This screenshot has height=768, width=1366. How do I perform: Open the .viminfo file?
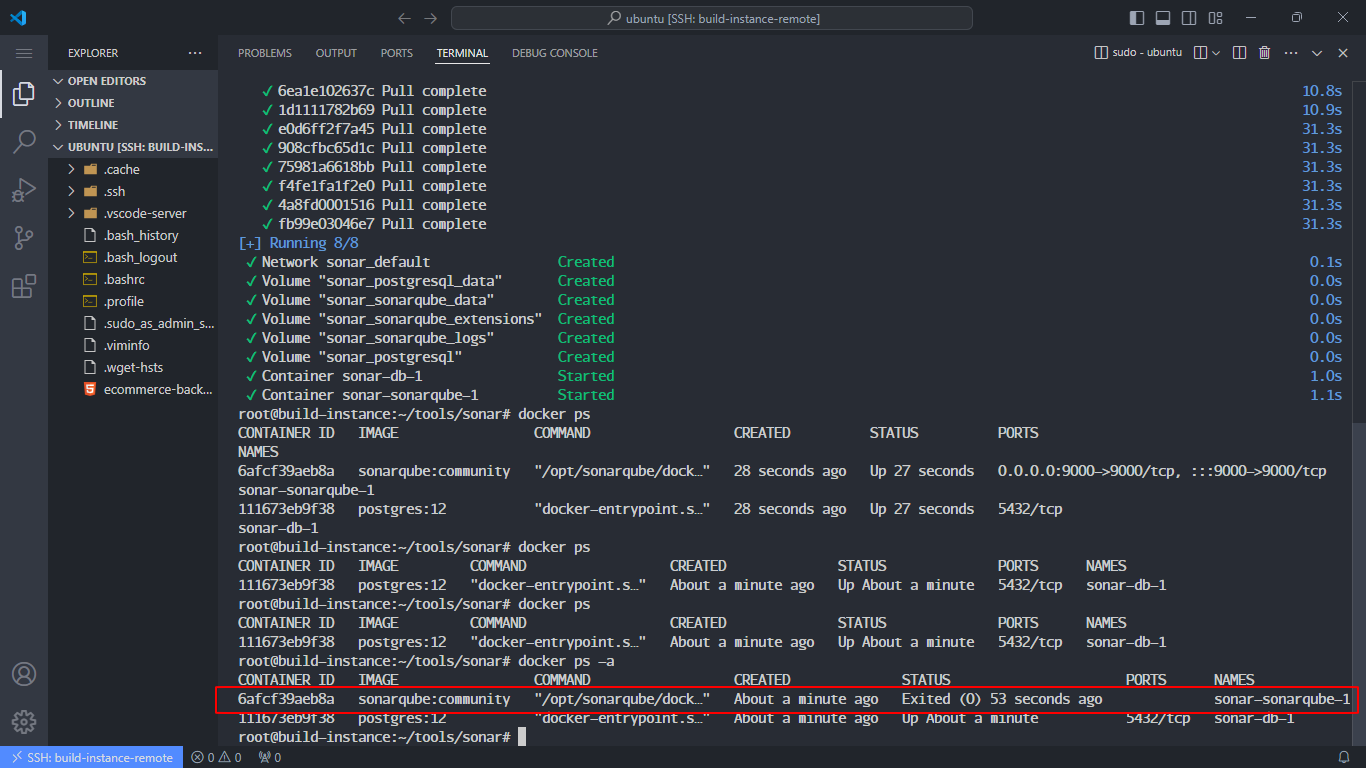[133, 345]
